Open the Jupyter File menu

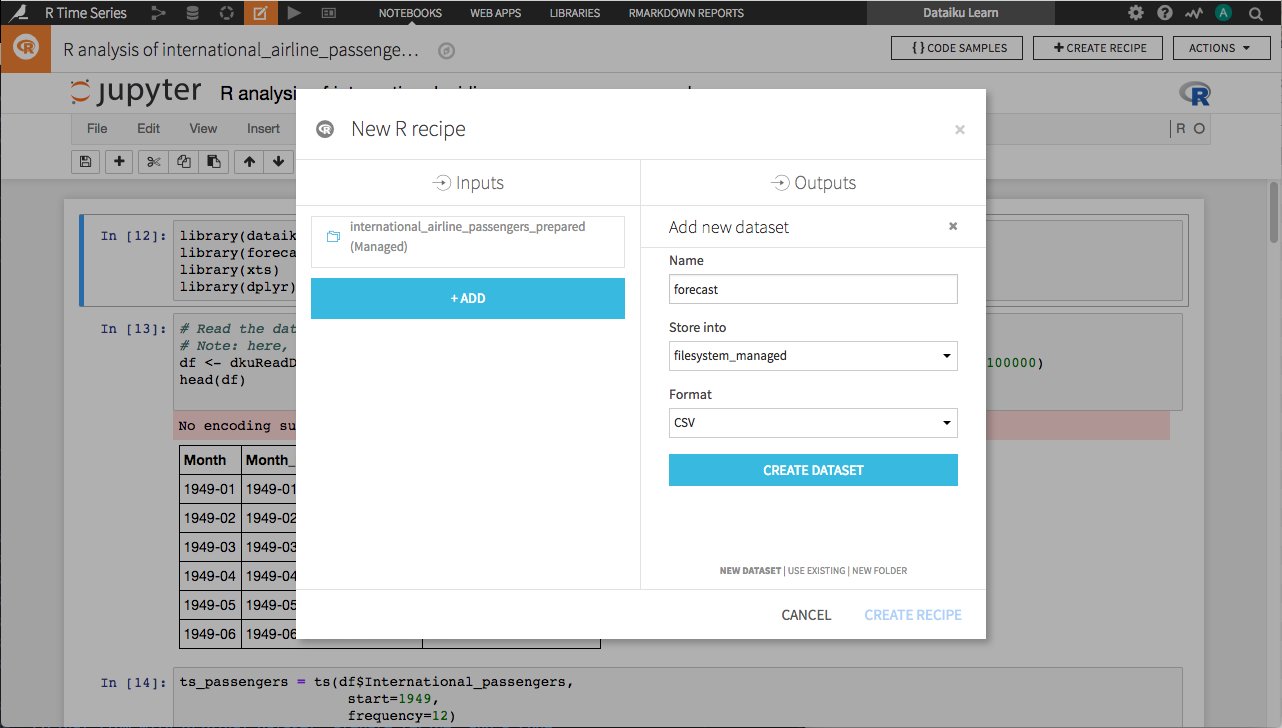coord(97,128)
